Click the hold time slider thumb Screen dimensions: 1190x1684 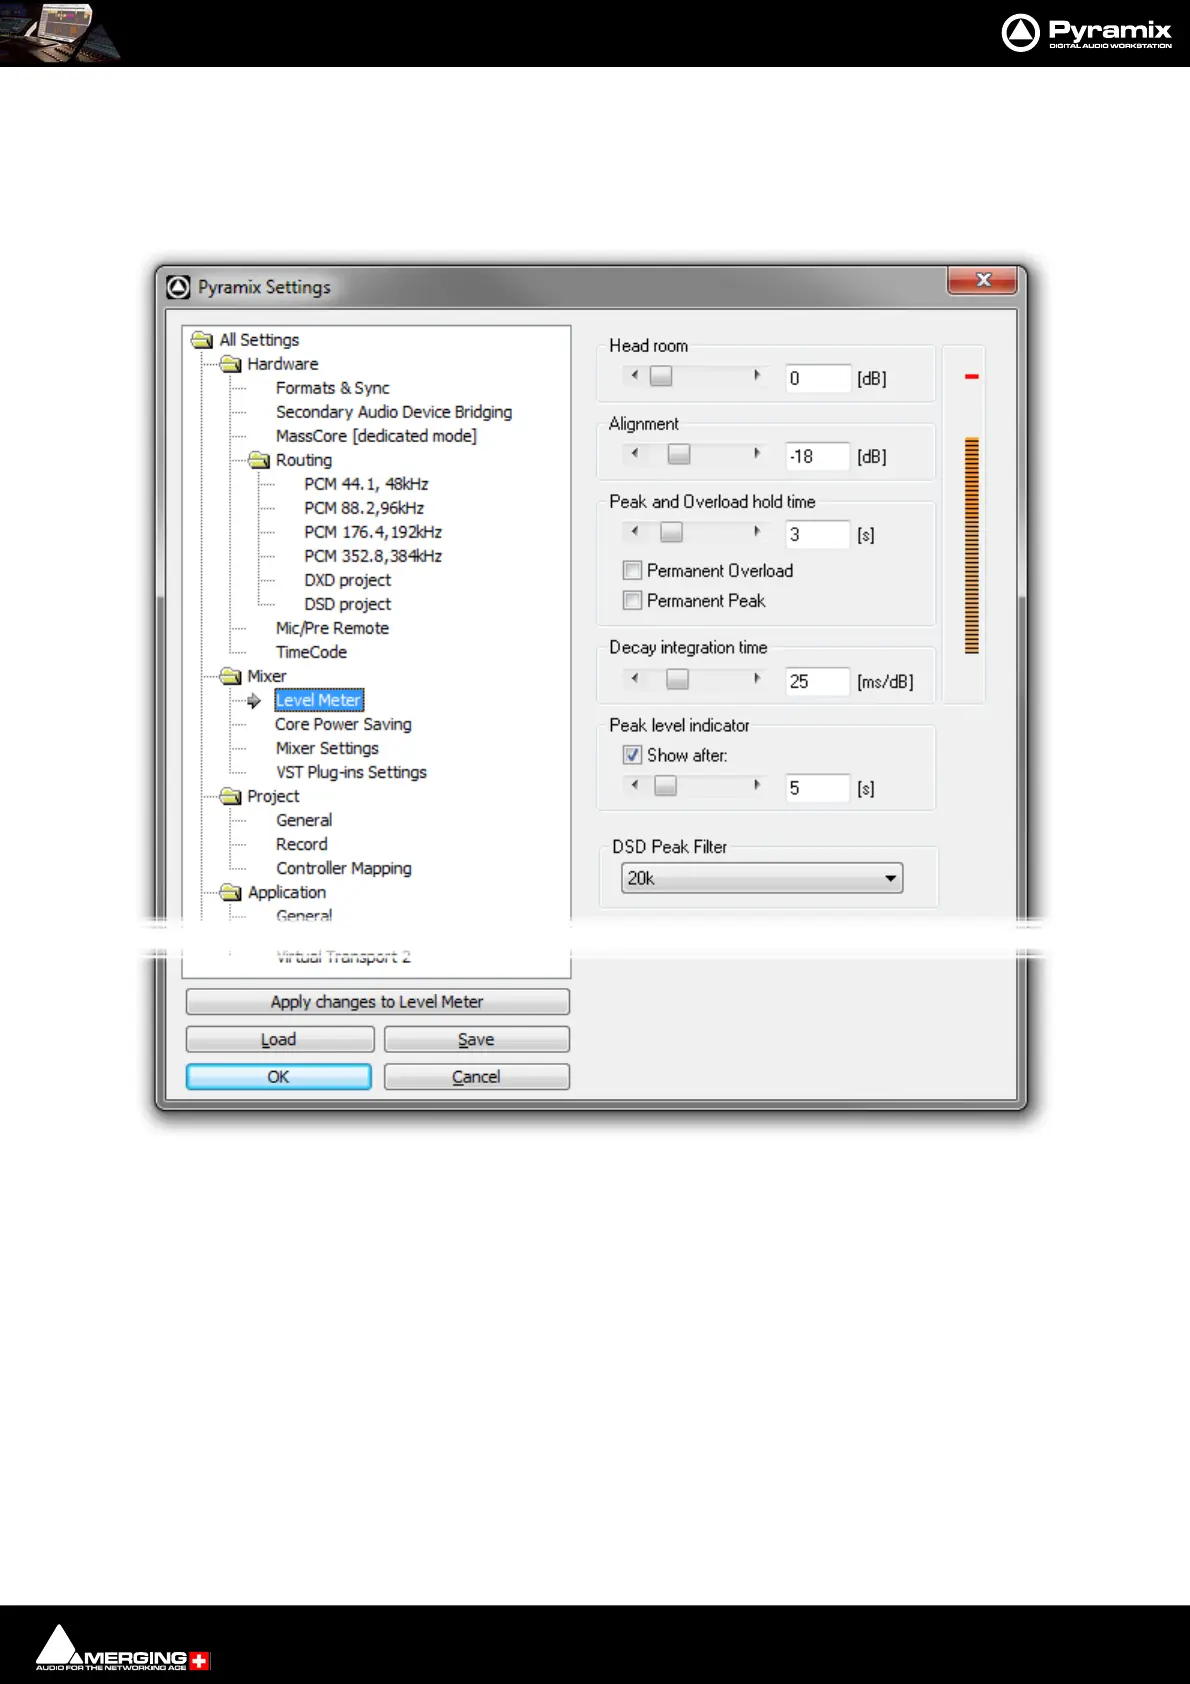click(x=671, y=531)
